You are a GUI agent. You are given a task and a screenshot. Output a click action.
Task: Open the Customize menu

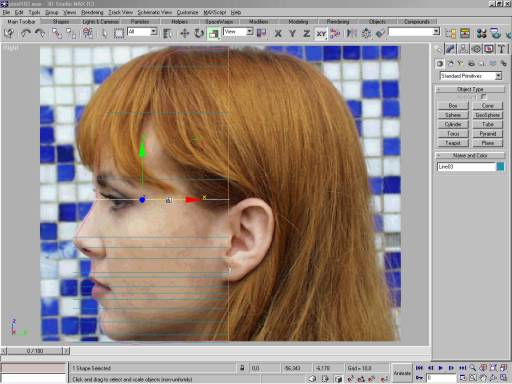click(187, 12)
